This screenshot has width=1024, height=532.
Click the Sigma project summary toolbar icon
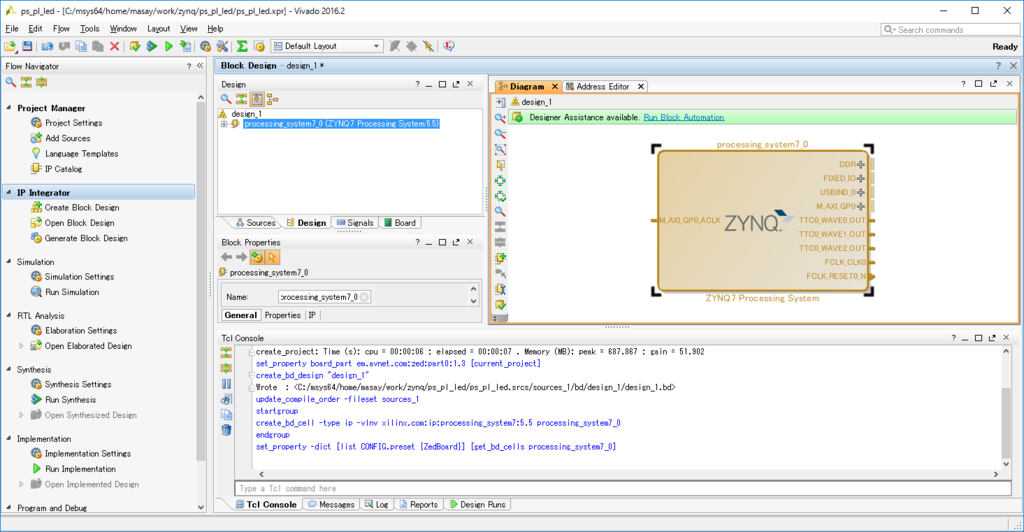[242, 46]
